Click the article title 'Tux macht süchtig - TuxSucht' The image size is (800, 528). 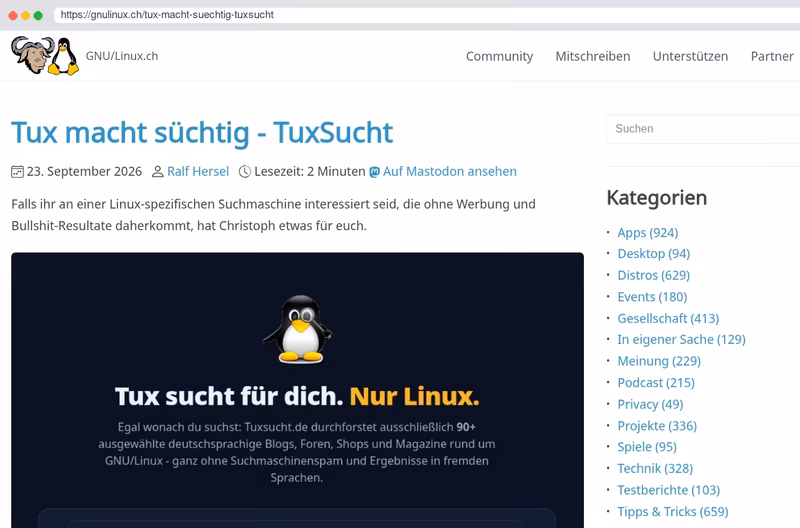coord(202,133)
